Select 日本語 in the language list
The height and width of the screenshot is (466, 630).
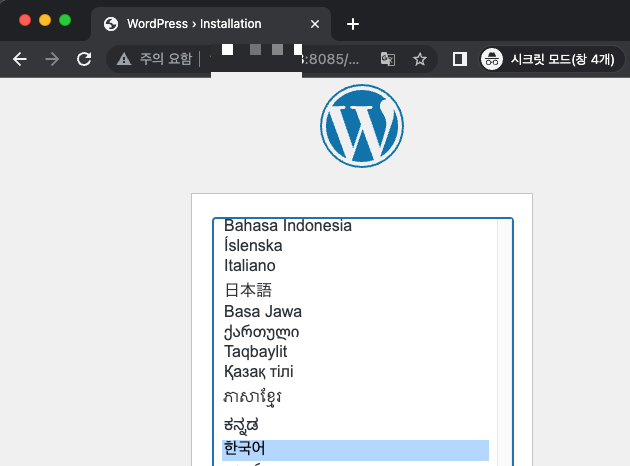pos(356,290)
